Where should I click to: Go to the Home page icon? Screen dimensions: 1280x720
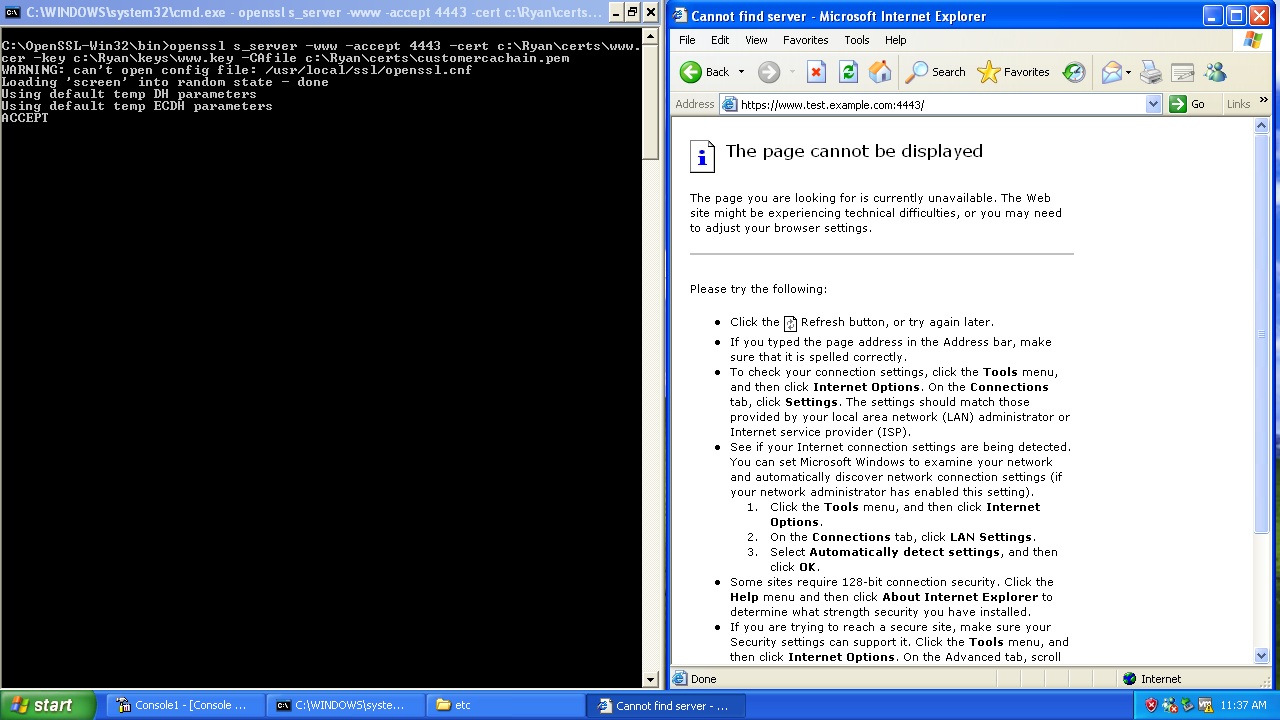[880, 72]
